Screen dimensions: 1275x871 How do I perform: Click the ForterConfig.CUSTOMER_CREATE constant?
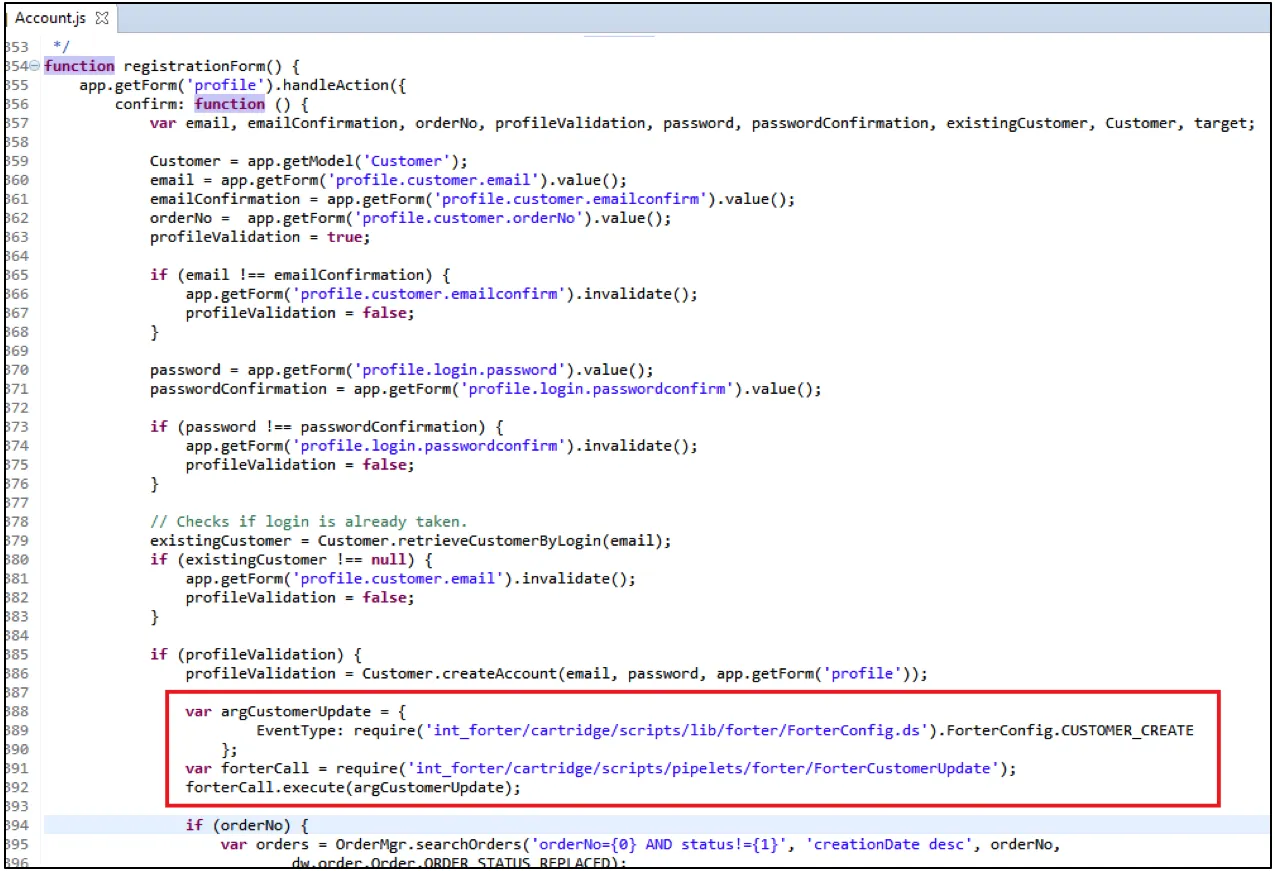point(1070,731)
